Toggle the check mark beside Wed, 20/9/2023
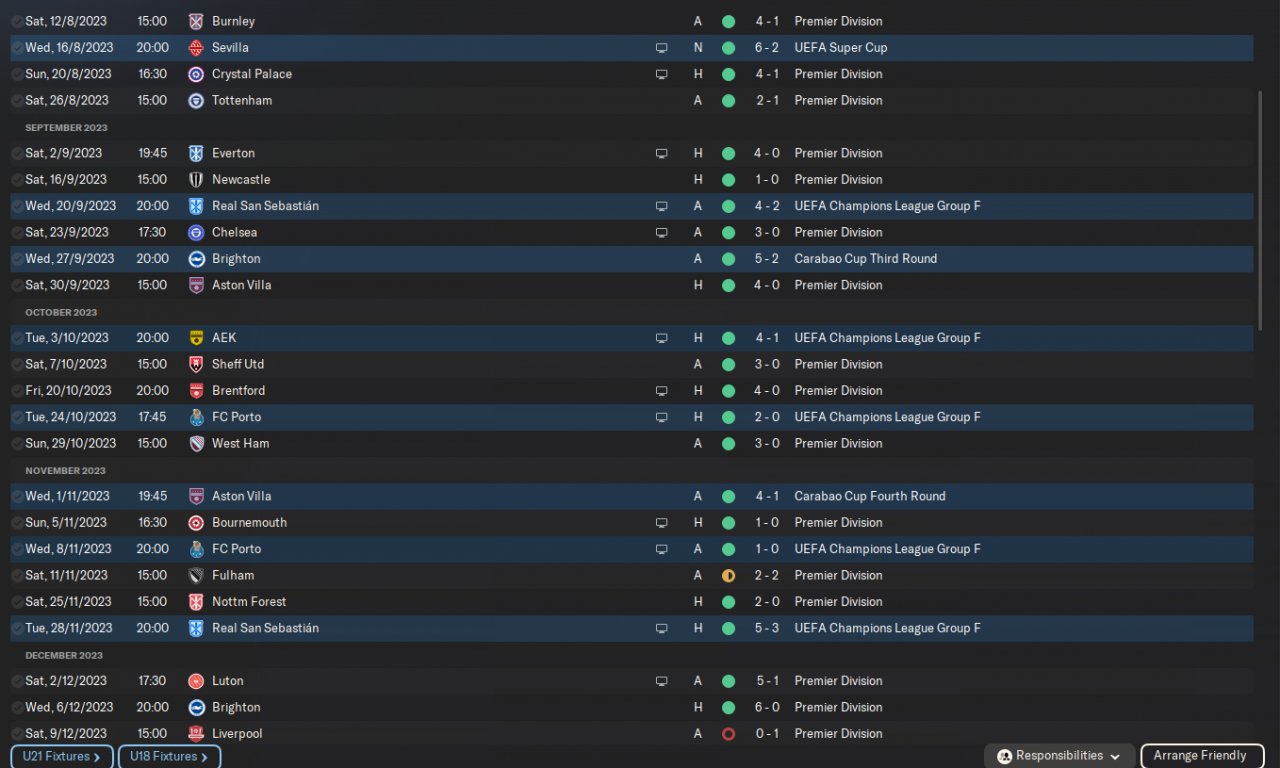Viewport: 1280px width, 768px height. (x=17, y=206)
